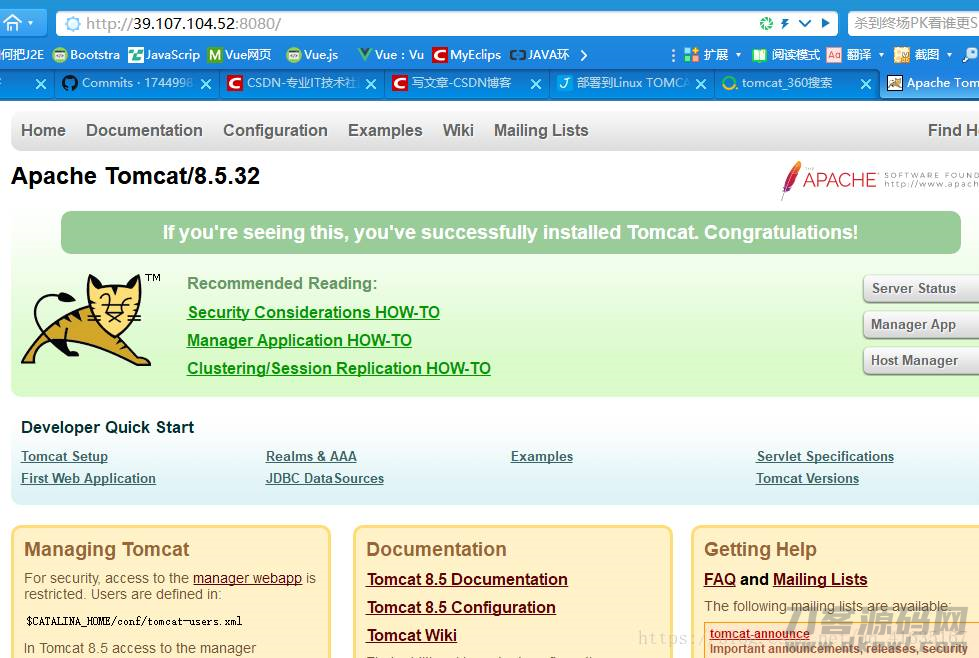Viewport: 979px width, 658px height.
Task: Open Examples link under Developer Quick Start
Action: tap(542, 456)
